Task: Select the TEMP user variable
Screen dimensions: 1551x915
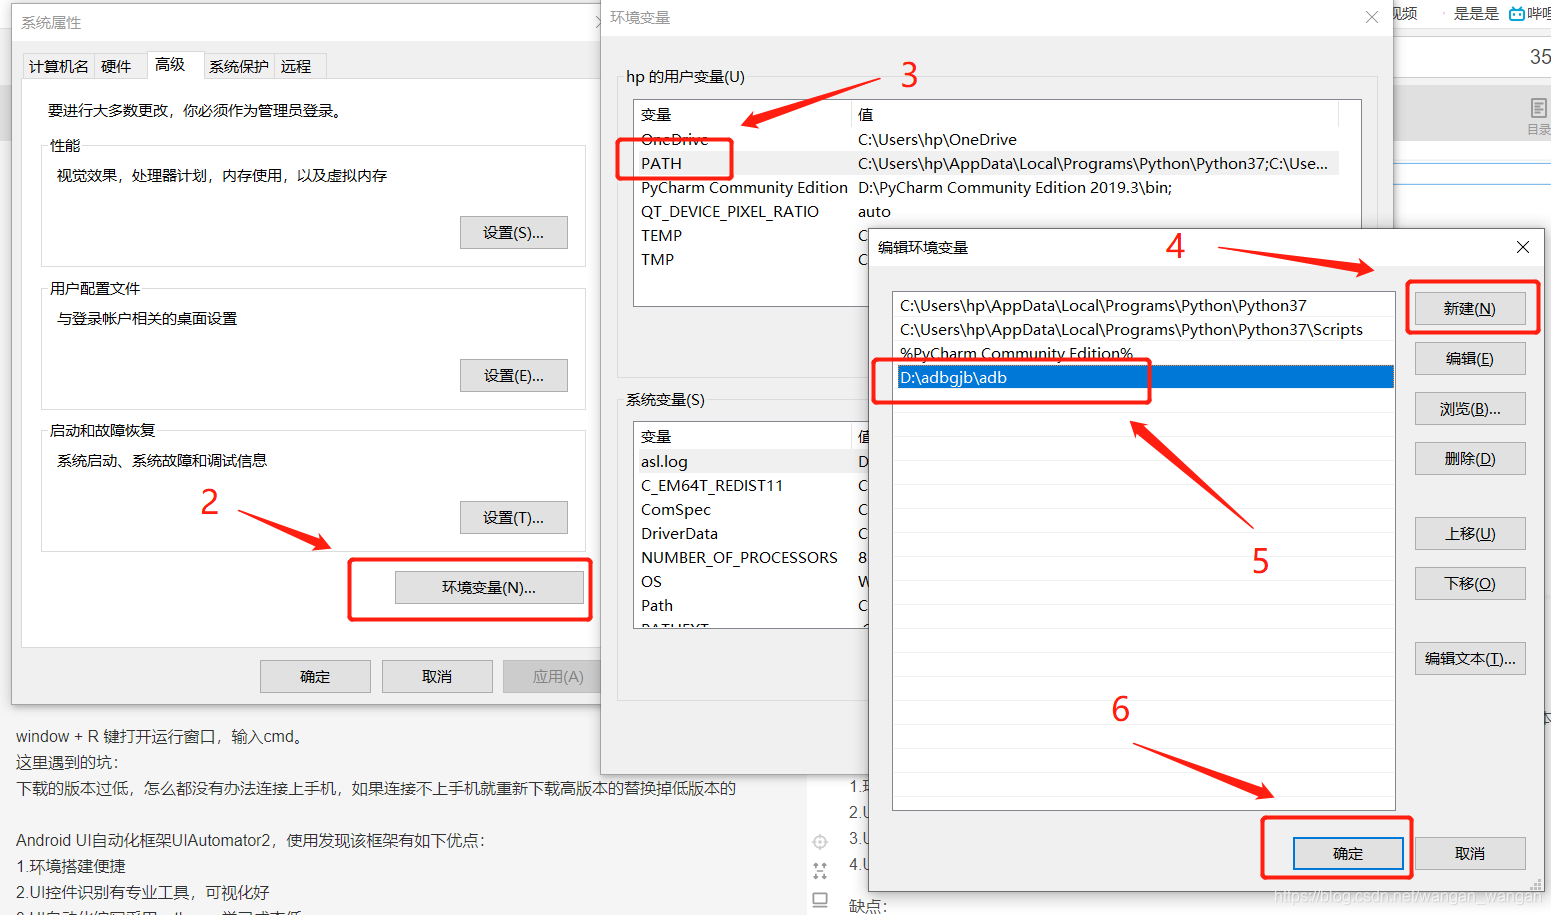Action: coord(752,235)
